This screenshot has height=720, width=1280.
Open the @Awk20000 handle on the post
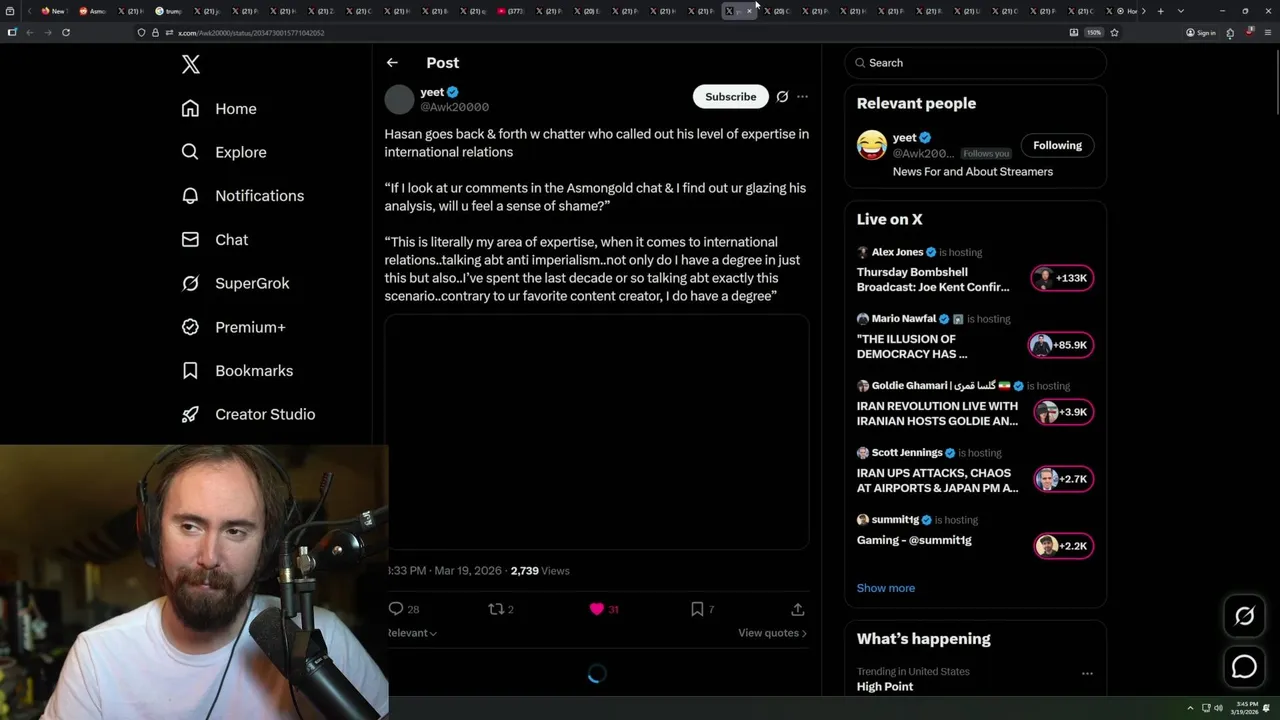click(454, 107)
